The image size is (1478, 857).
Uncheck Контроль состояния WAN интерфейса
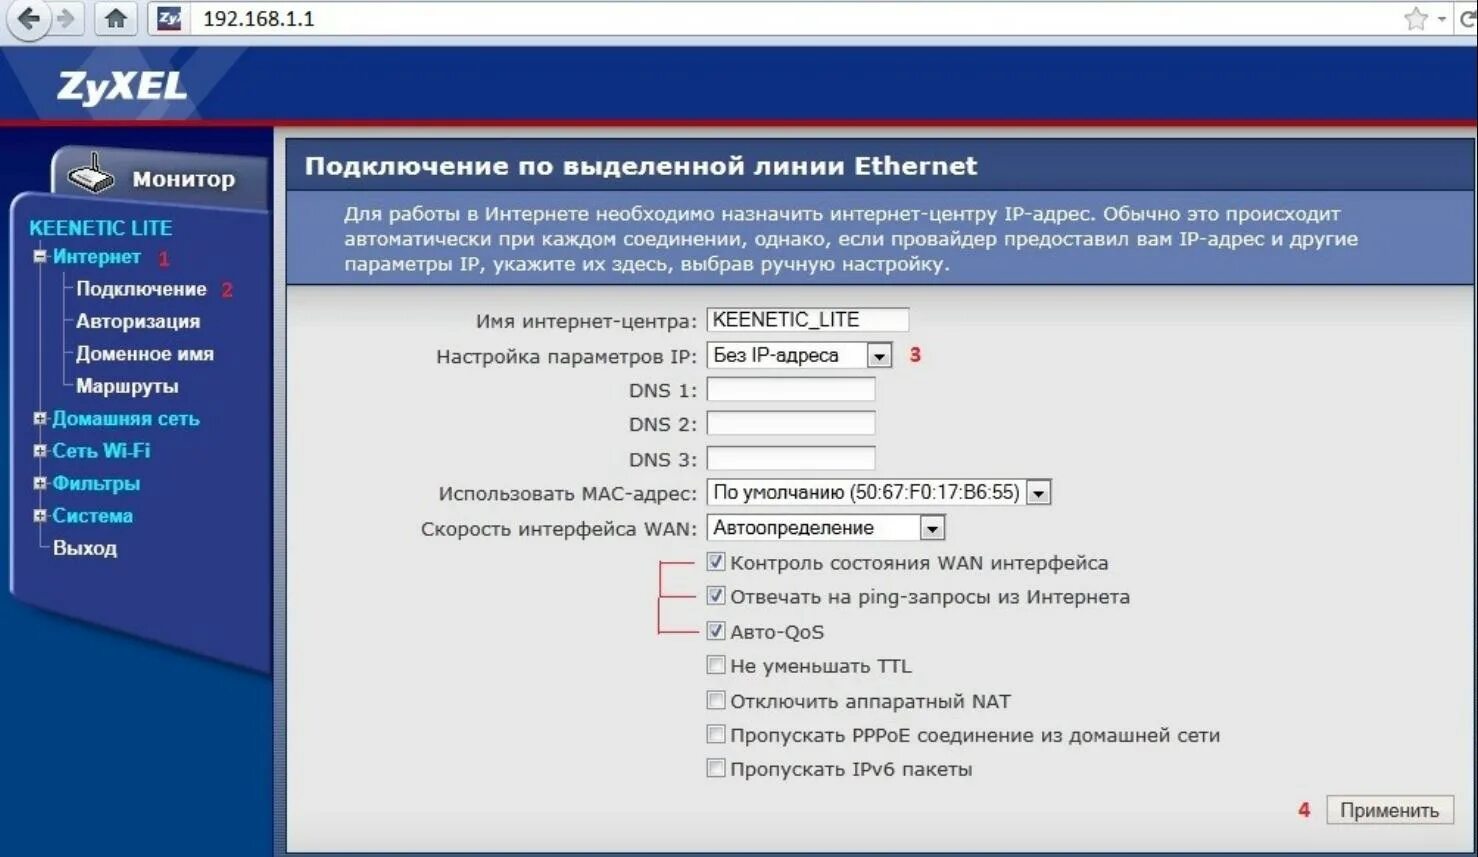(x=716, y=562)
